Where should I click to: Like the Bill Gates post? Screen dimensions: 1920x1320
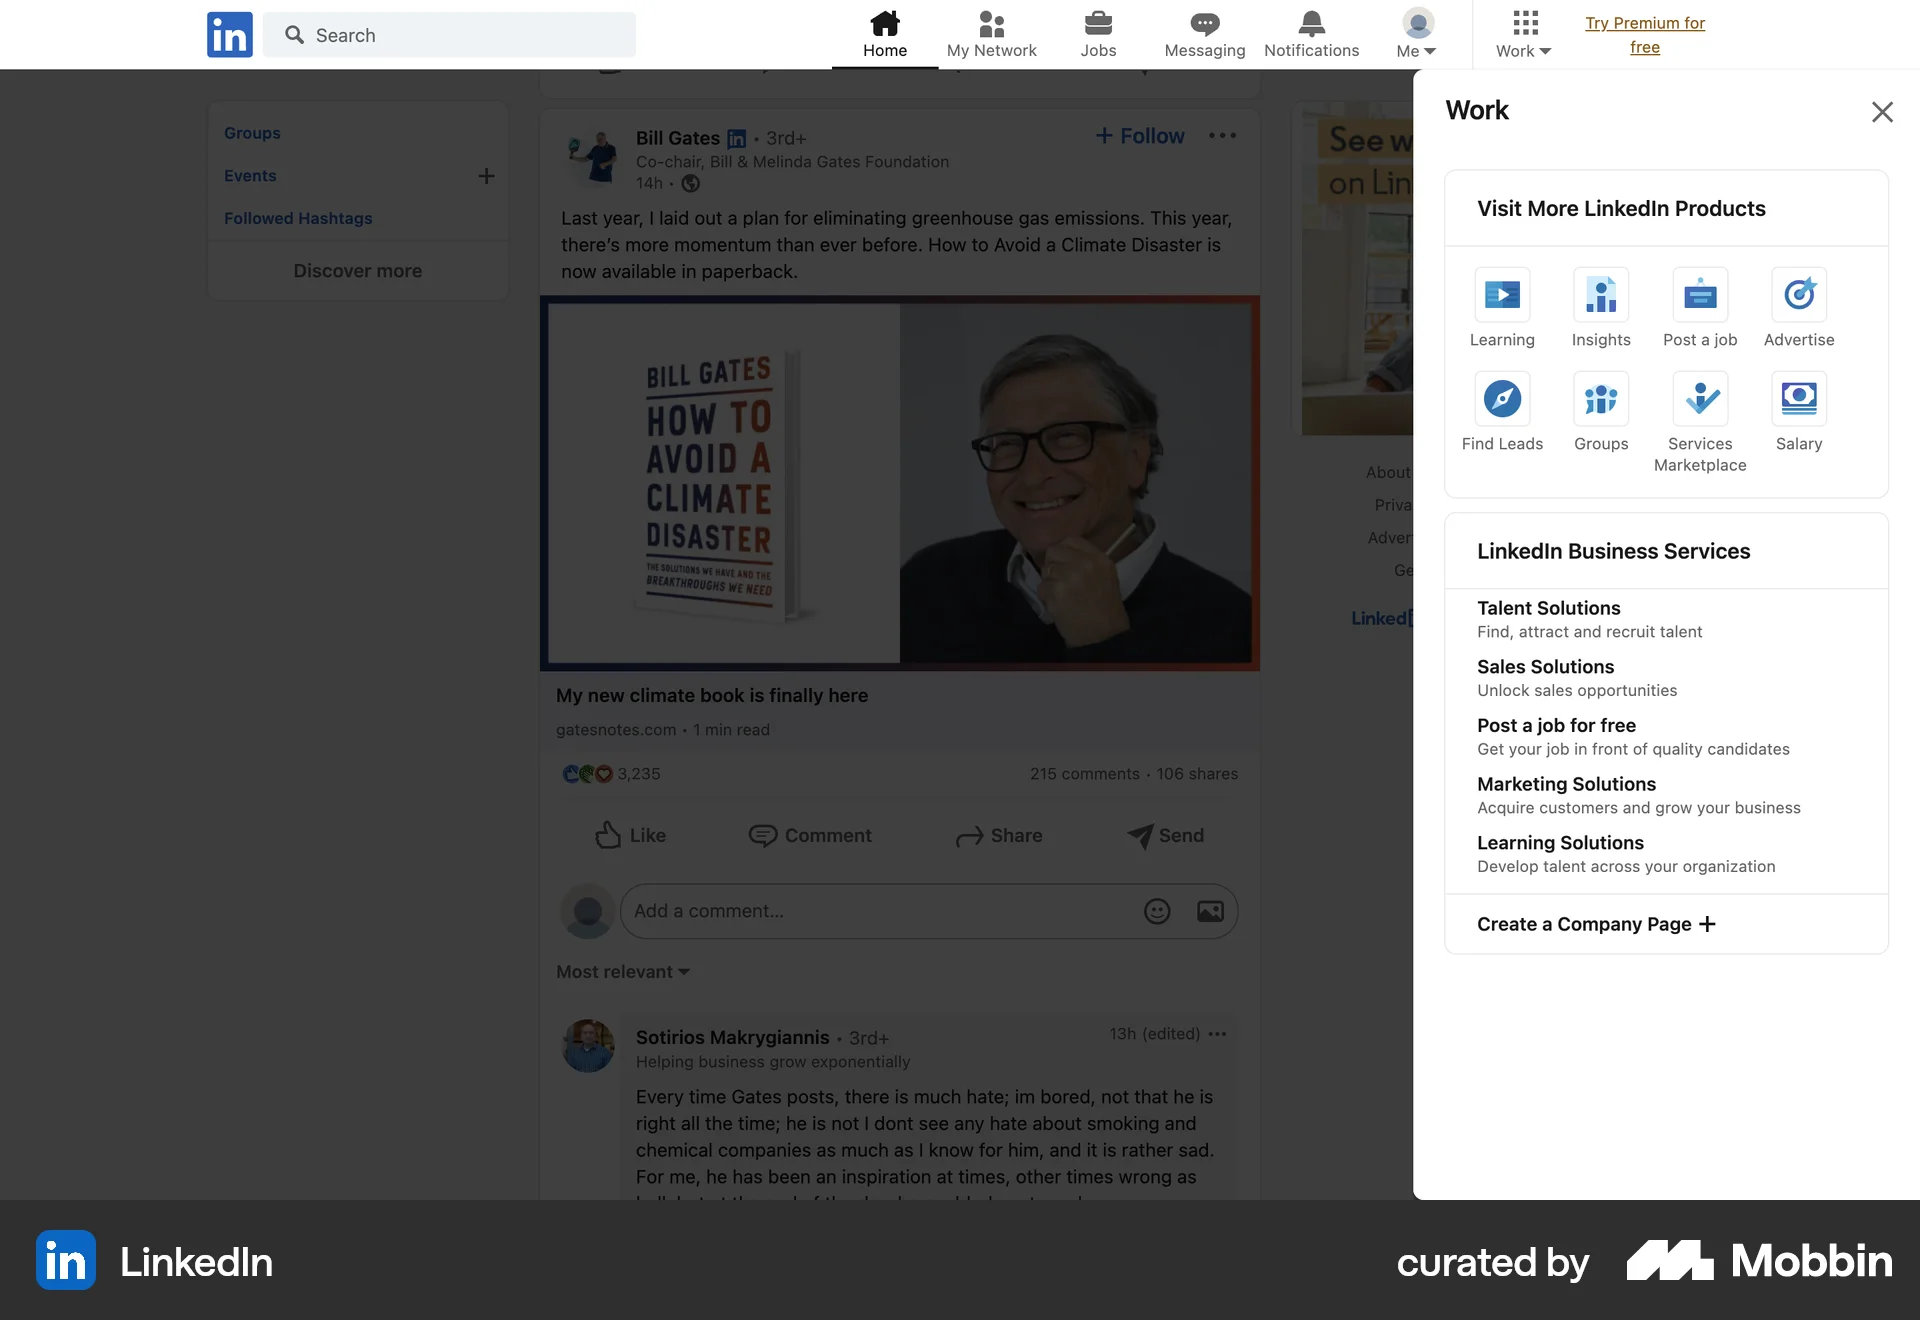click(630, 835)
